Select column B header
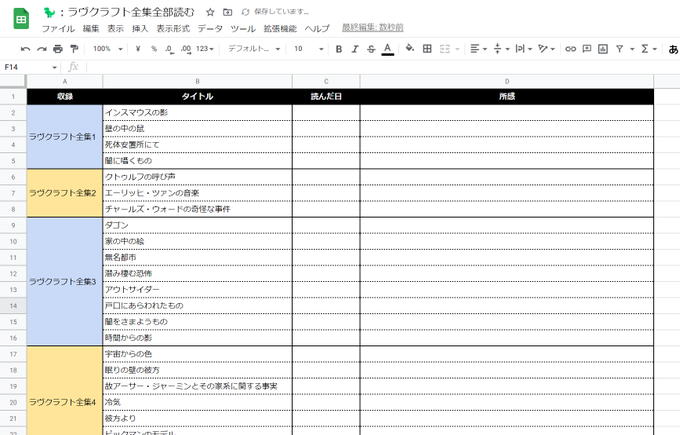Image resolution: width=680 pixels, height=435 pixels. click(197, 82)
